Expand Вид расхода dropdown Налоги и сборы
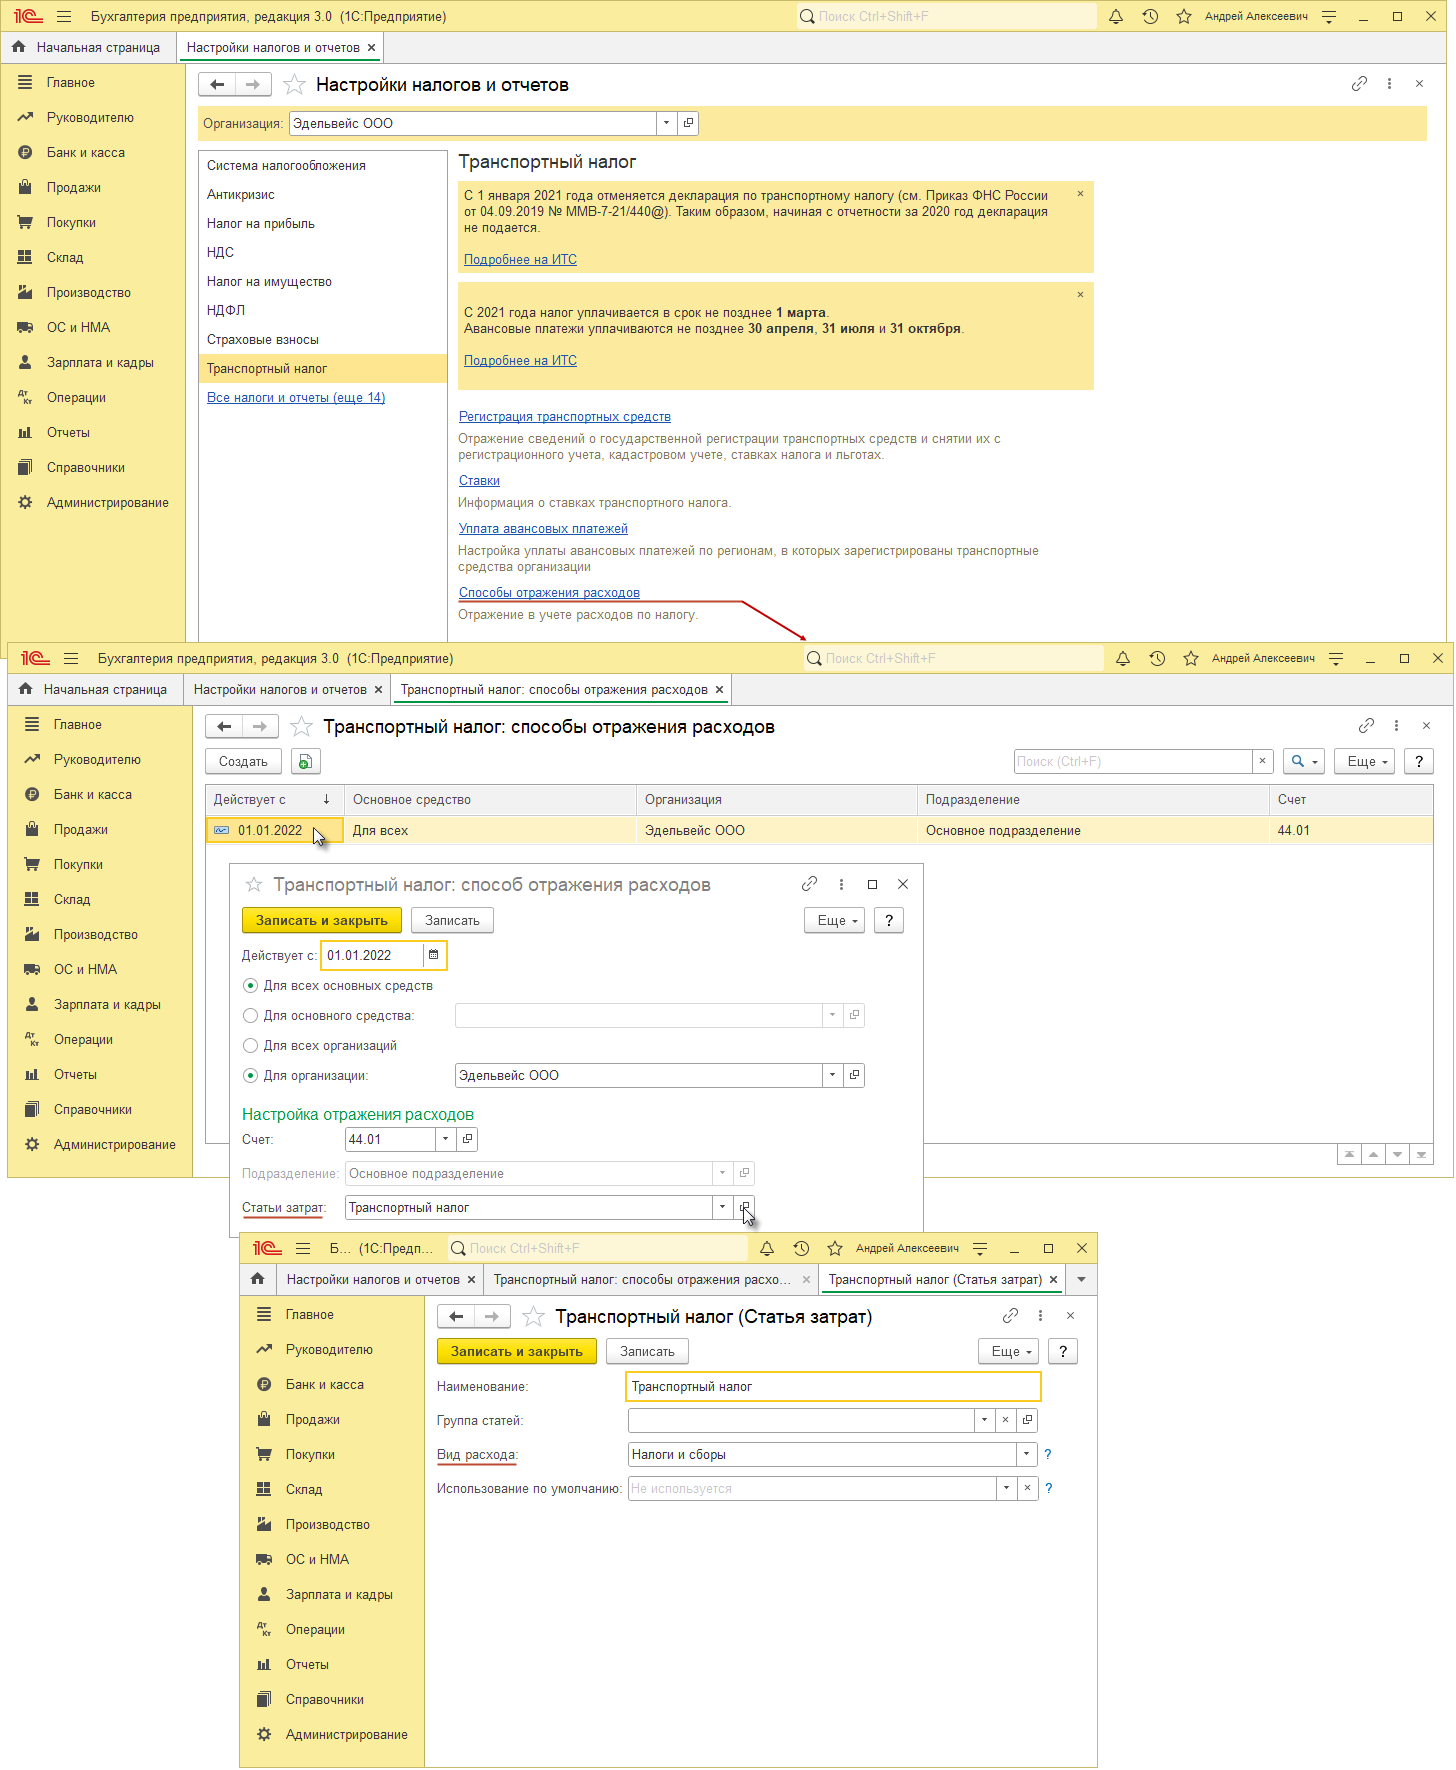Image resolution: width=1456 pixels, height=1770 pixels. 1026,1454
